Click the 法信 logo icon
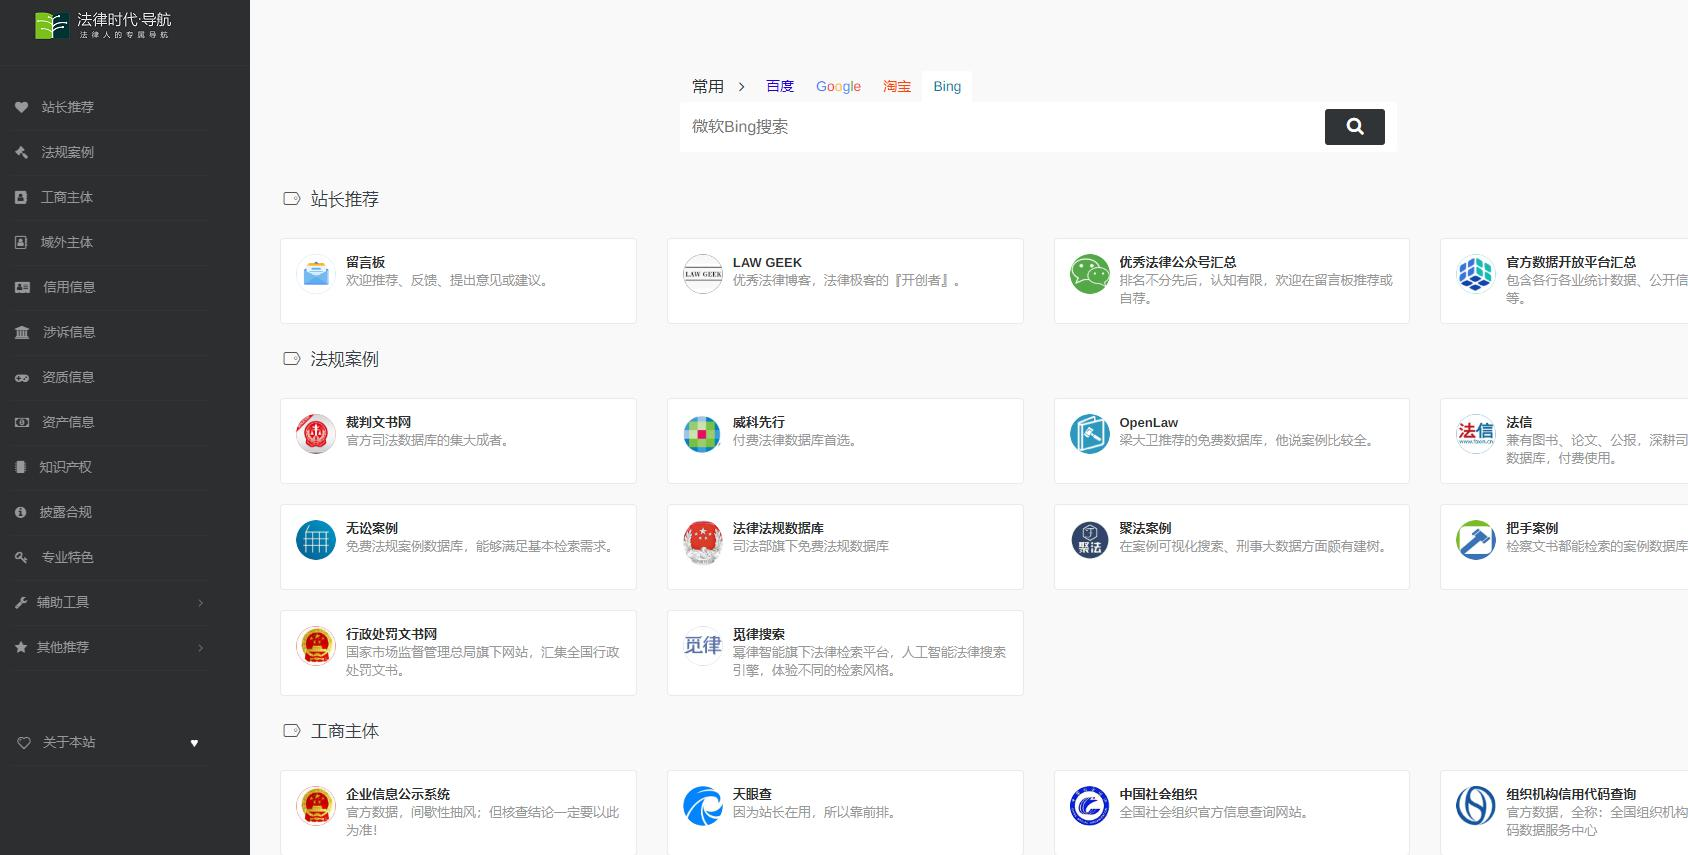 pos(1476,434)
